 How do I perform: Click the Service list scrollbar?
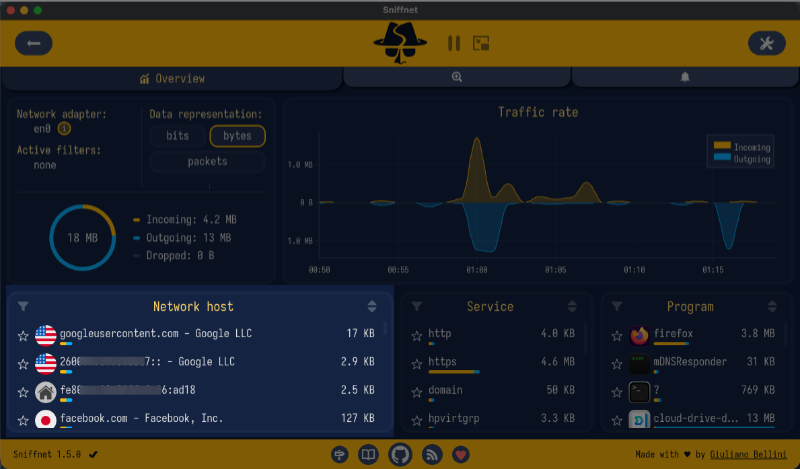[x=586, y=338]
